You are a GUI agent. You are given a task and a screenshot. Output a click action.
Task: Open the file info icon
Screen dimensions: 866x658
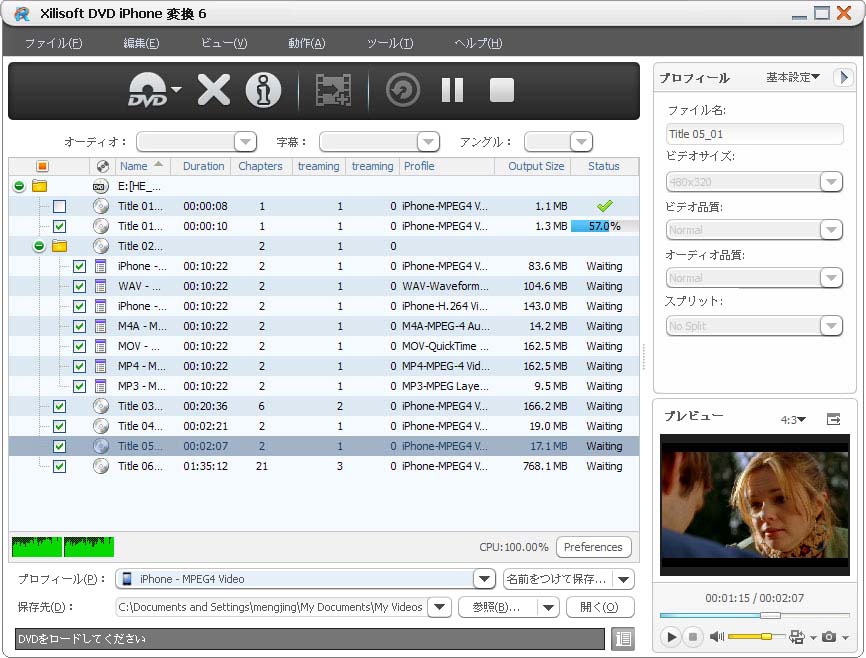pyautogui.click(x=264, y=91)
